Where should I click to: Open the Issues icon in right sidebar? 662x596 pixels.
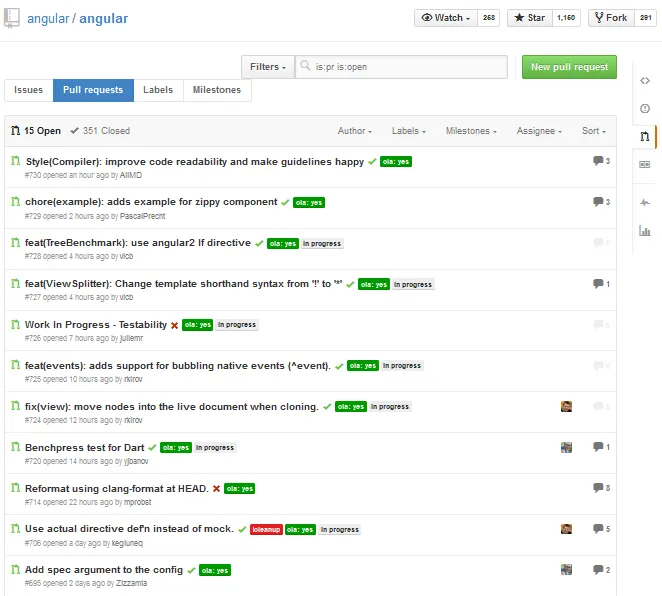tap(645, 108)
